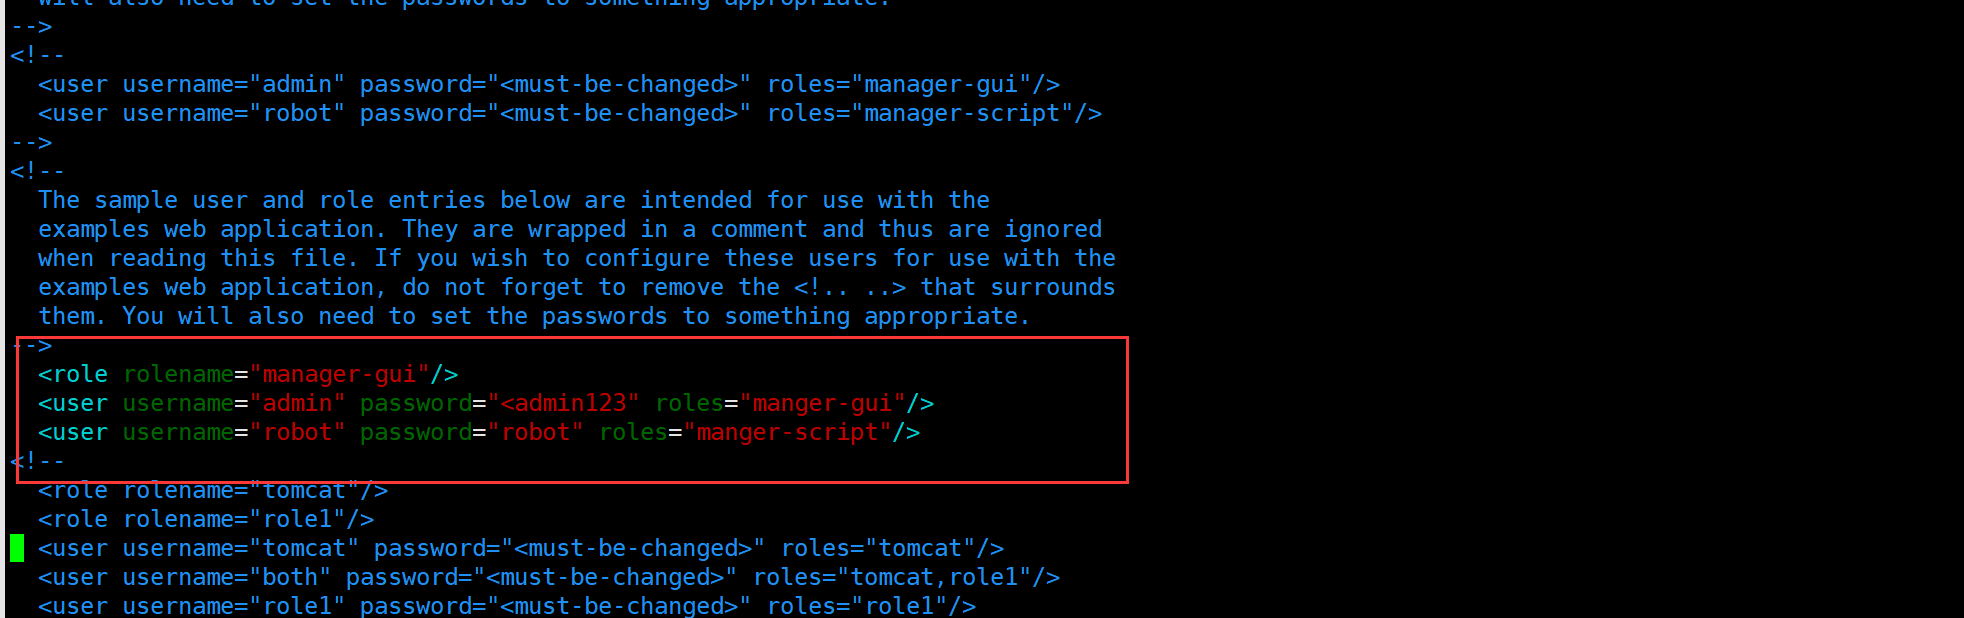This screenshot has width=1964, height=618.
Task: Click the red "manger-script" roles value
Action: pyautogui.click(x=787, y=432)
